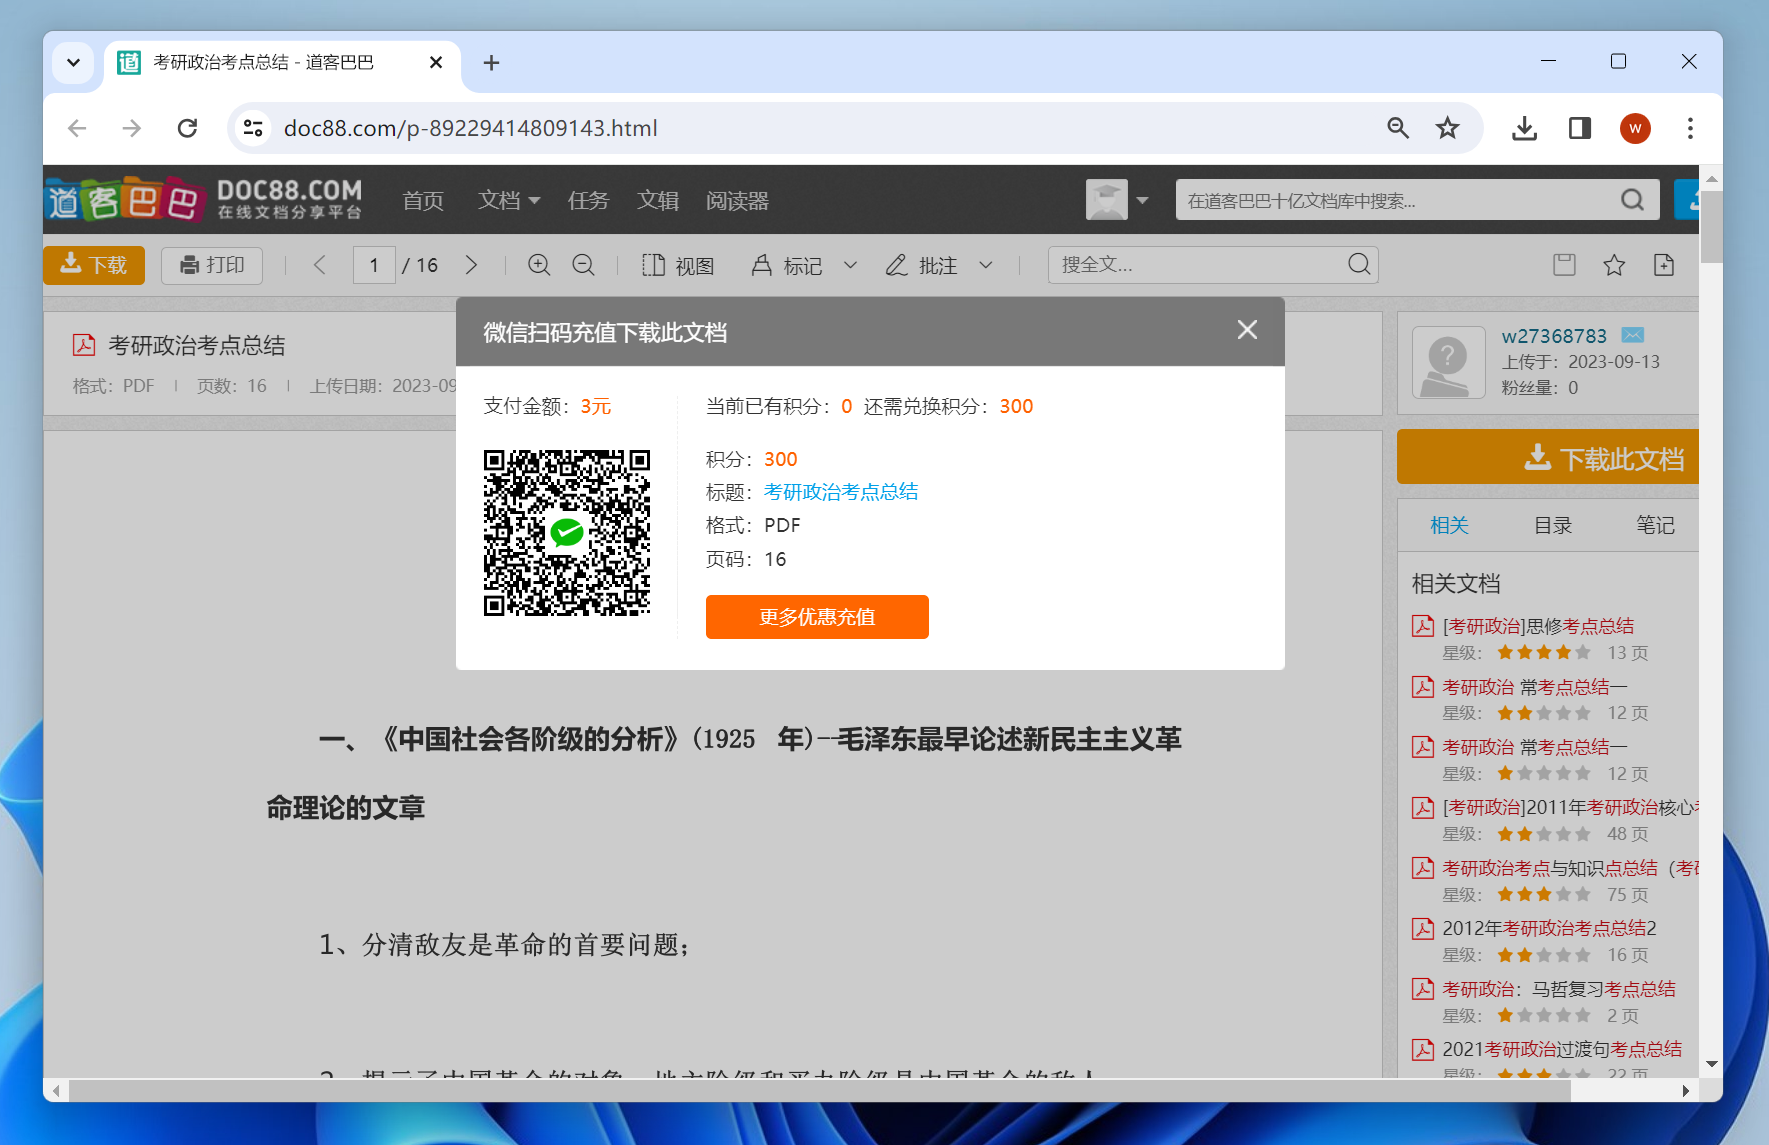Open [考研政治]思修考点总结 related document

[x=1538, y=626]
